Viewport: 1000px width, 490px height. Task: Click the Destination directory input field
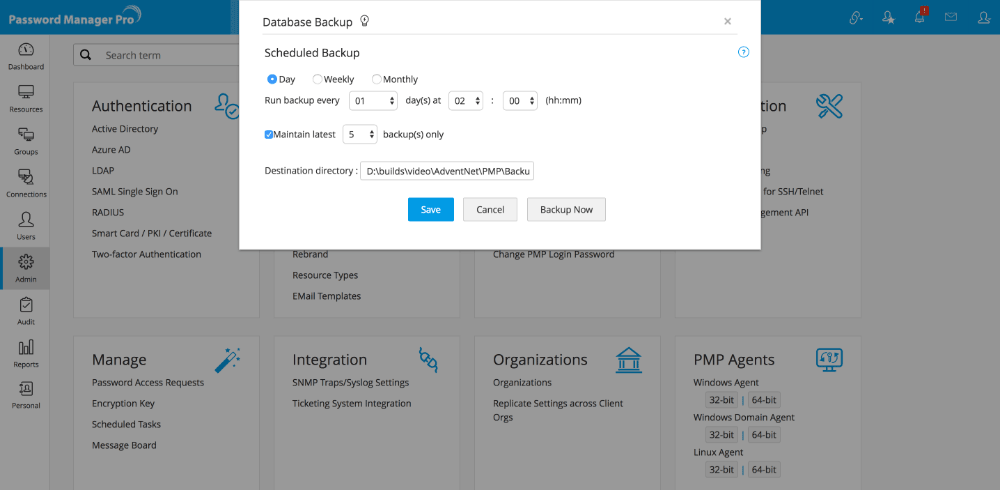tap(447, 171)
